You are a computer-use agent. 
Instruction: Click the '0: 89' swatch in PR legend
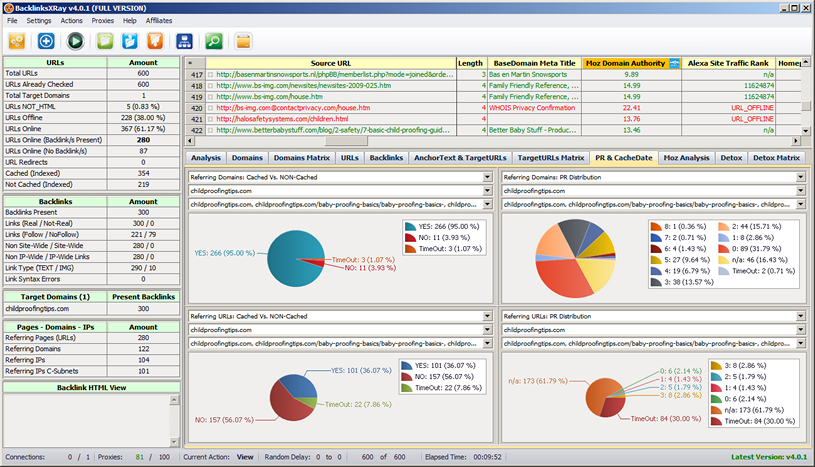coord(724,249)
